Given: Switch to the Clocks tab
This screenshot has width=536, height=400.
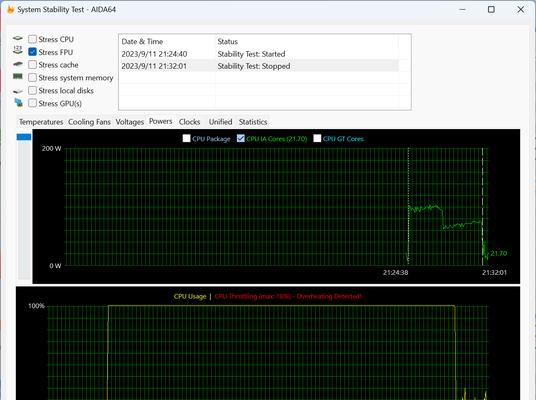Looking at the screenshot, I should click(x=189, y=122).
